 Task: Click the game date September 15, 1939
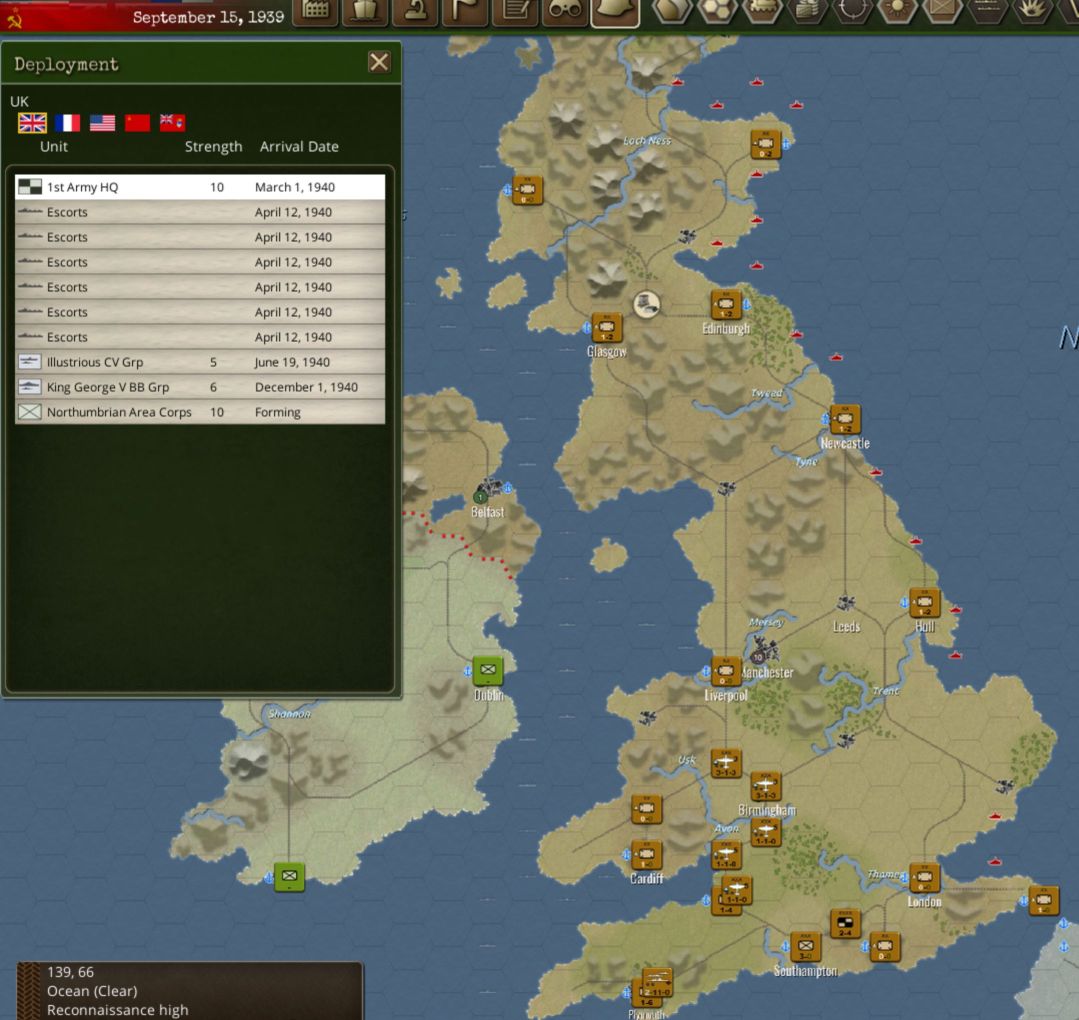[209, 17]
